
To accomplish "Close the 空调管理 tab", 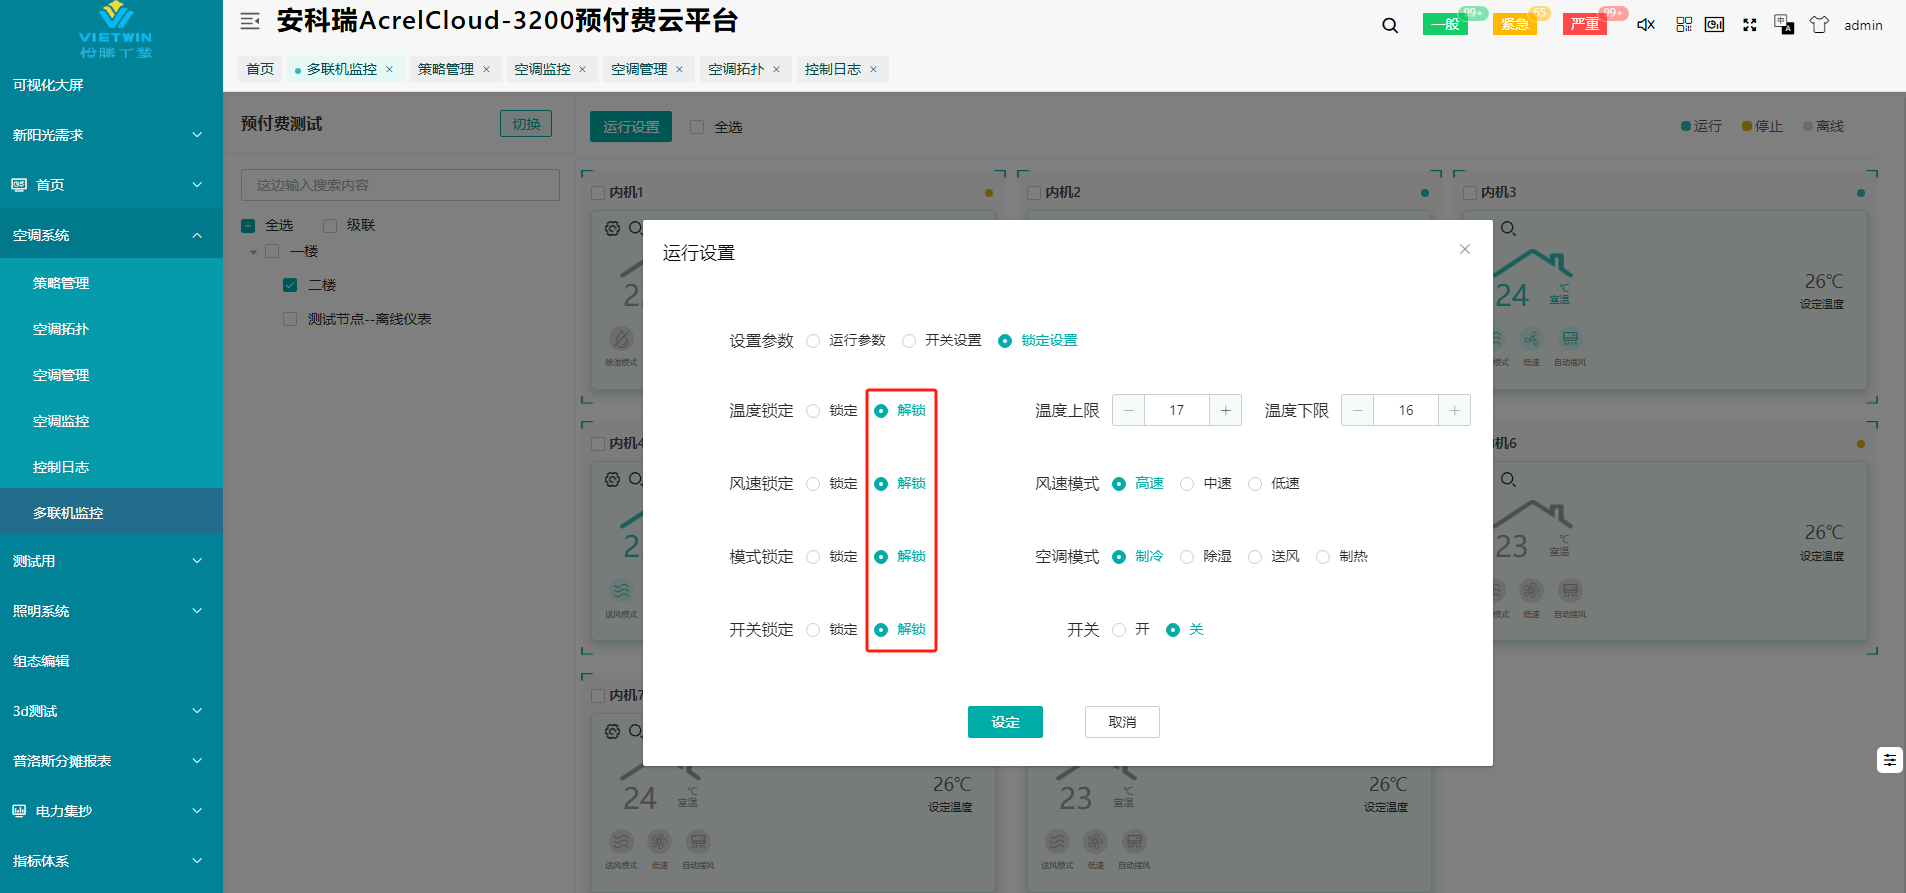I will click(679, 69).
